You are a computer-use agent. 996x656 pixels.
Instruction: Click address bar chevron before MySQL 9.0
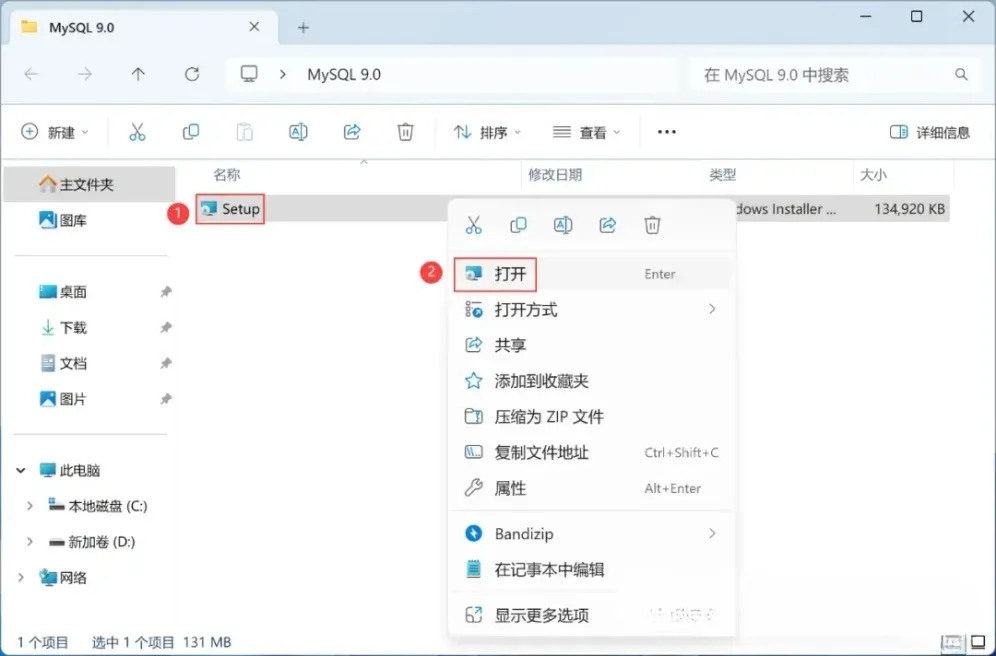[x=283, y=74]
